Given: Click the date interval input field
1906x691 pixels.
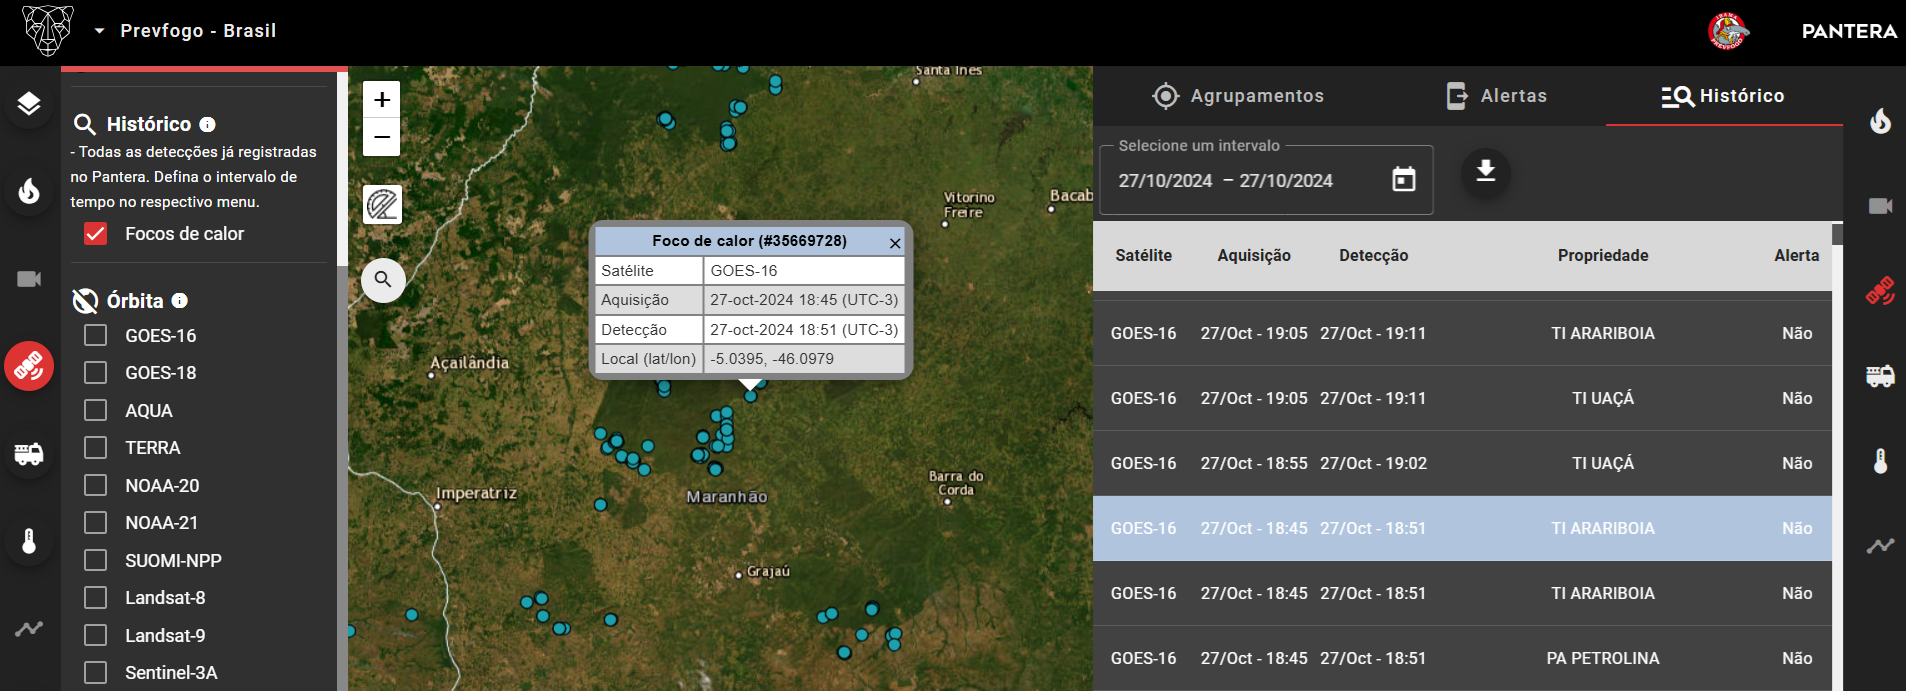Looking at the screenshot, I should pos(1266,180).
